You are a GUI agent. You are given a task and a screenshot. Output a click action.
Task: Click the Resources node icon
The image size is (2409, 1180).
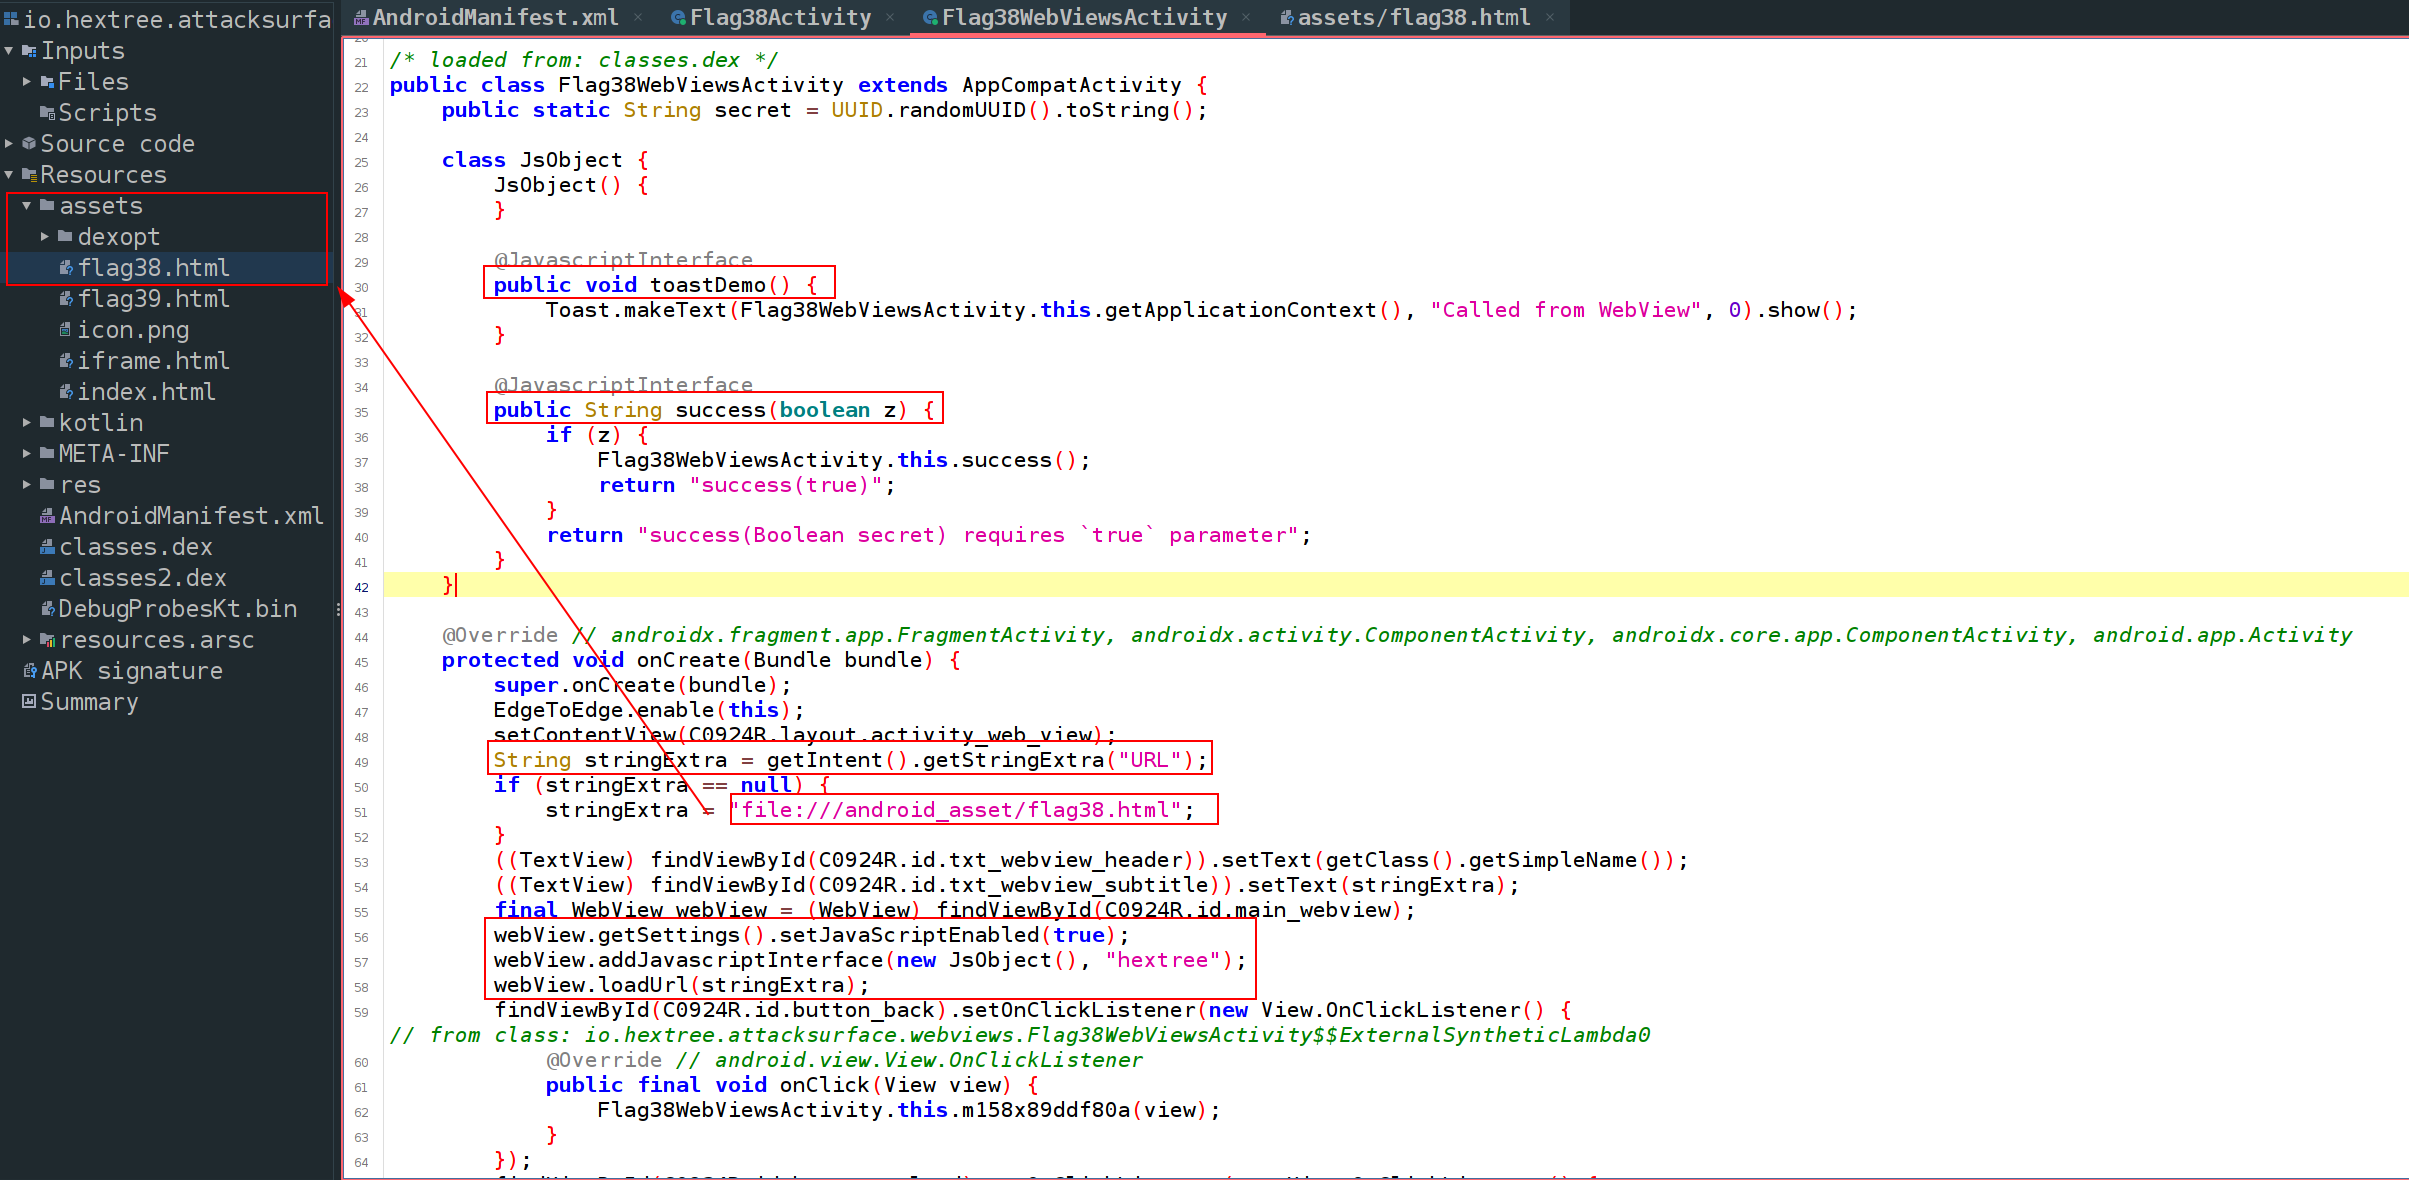click(29, 175)
